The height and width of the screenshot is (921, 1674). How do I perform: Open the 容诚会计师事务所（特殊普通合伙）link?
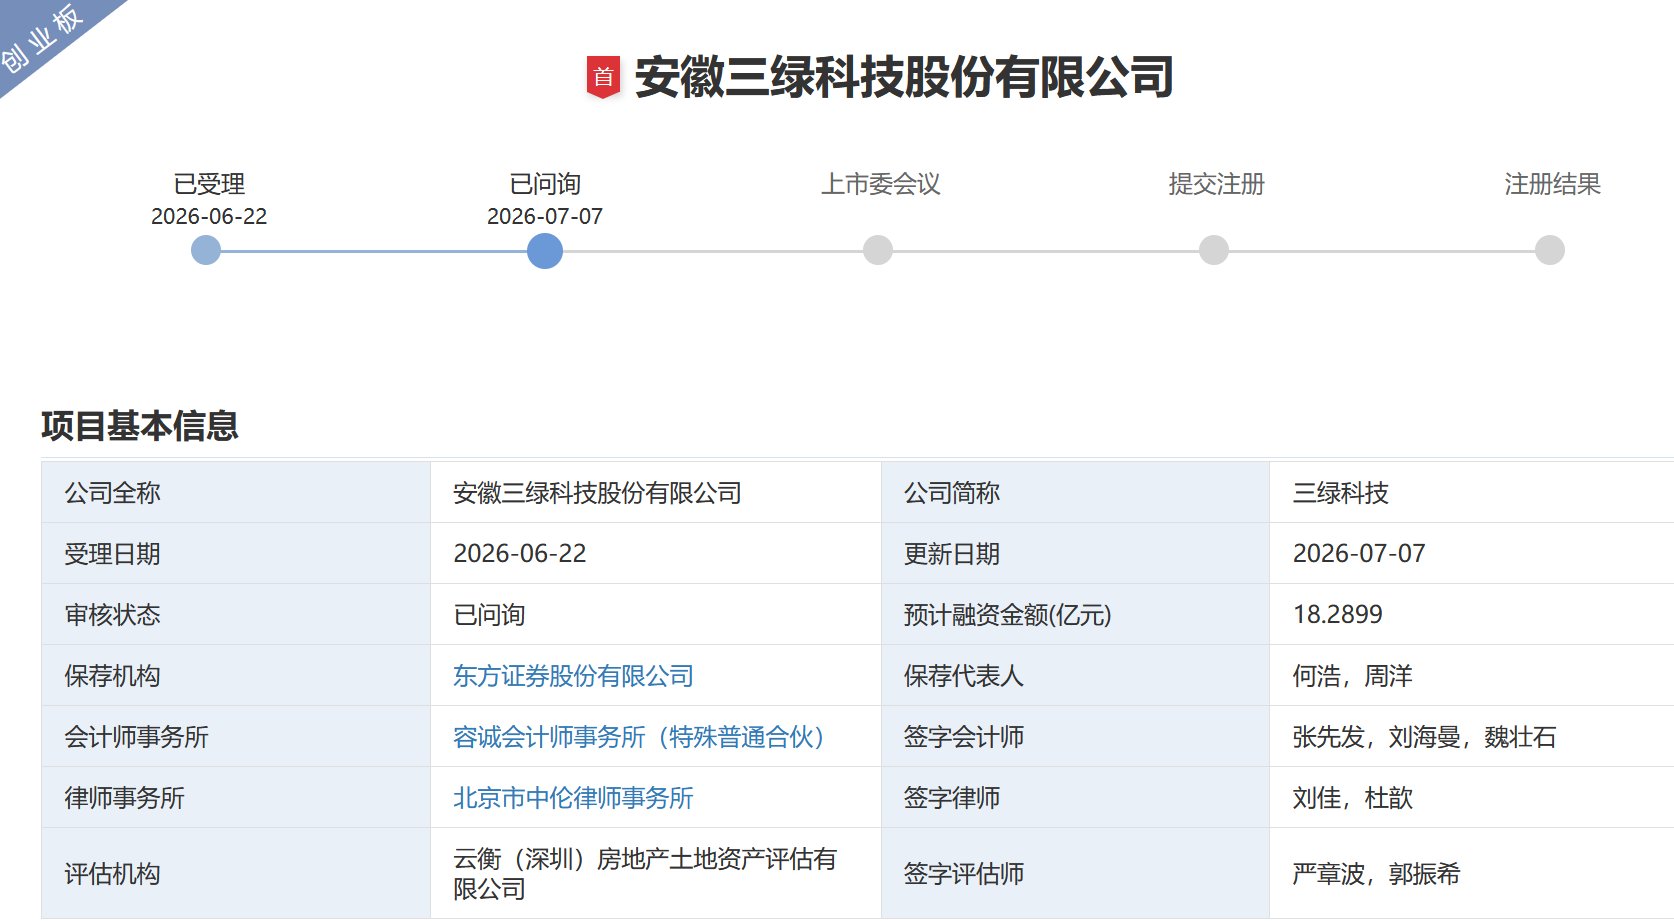click(x=638, y=737)
